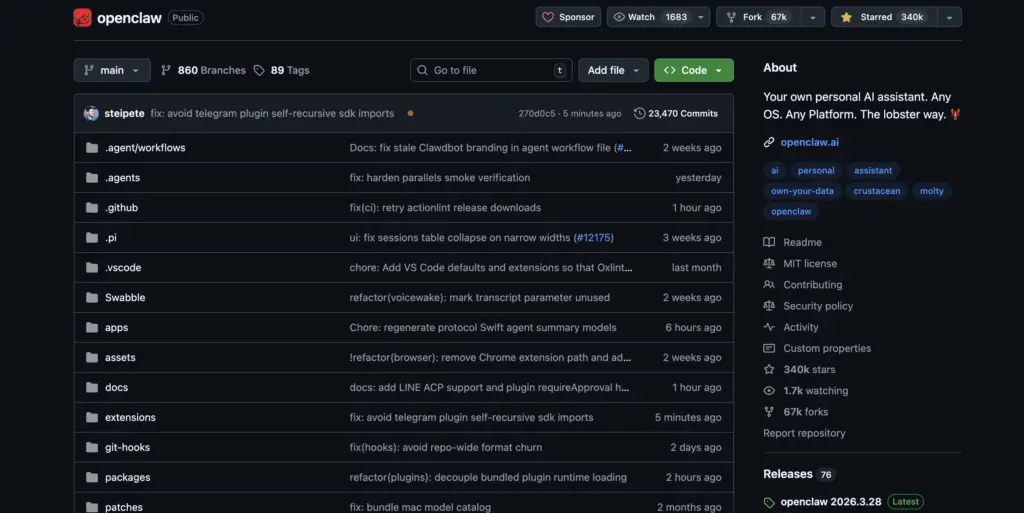Image resolution: width=1024 pixels, height=513 pixels.
Task: Select the 'personal' topic tag
Action: tap(816, 170)
